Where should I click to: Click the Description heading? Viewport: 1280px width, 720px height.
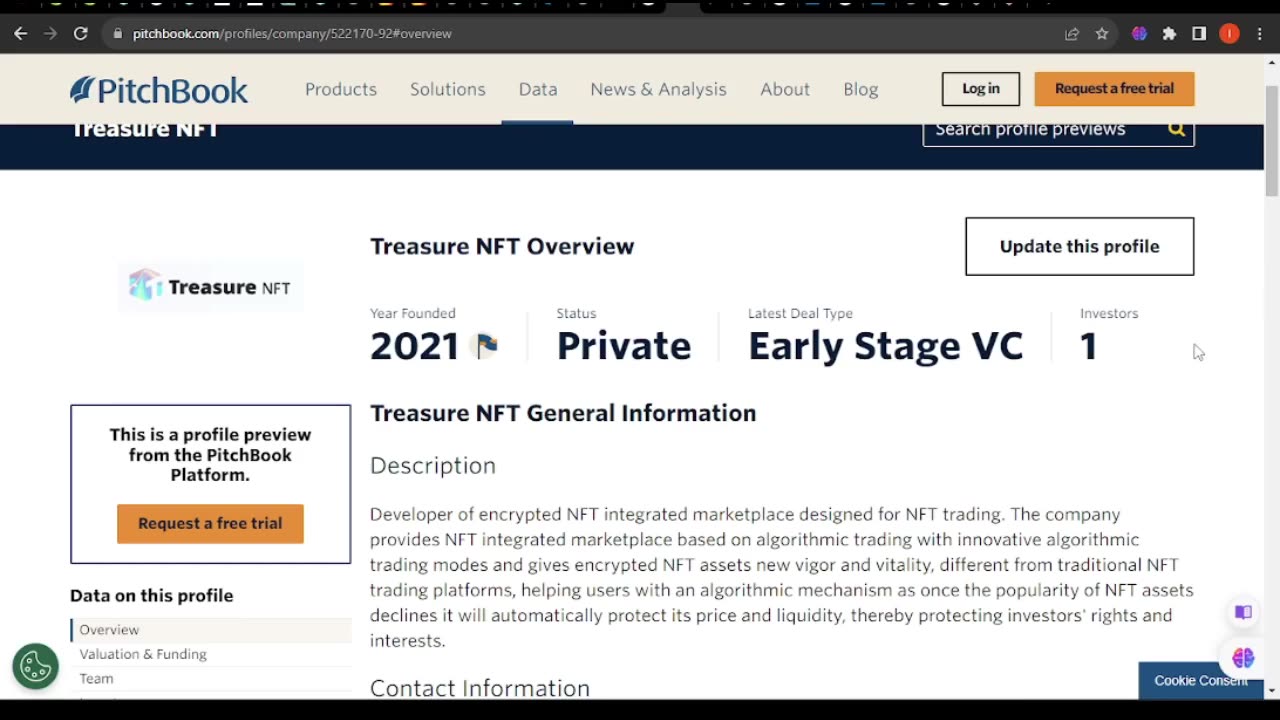433,466
